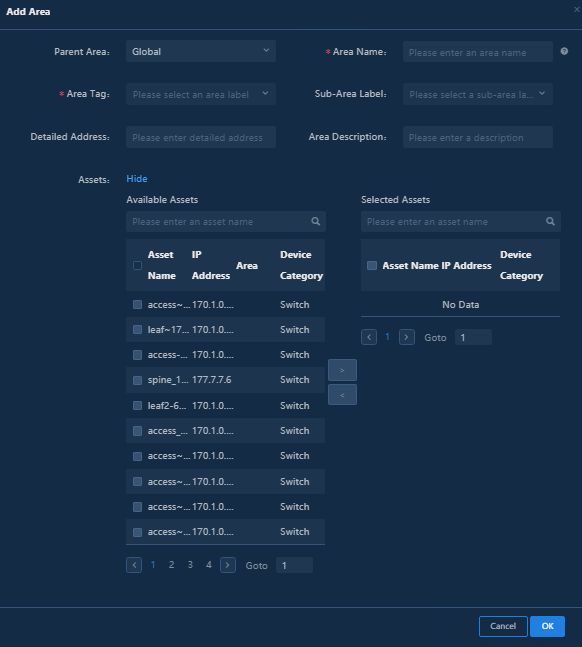Switch to page 3 of Available Assets
Screen dimensions: 582x647
[190, 565]
